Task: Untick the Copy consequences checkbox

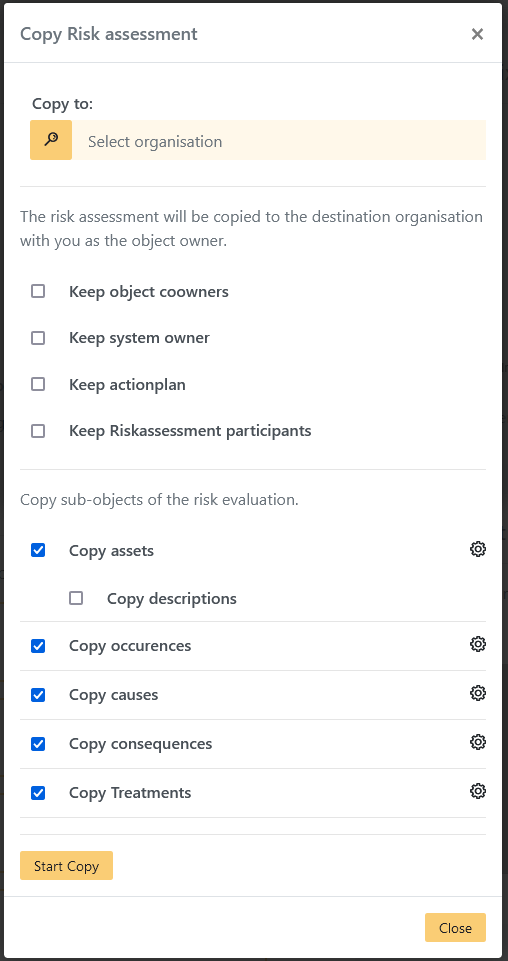Action: point(38,744)
